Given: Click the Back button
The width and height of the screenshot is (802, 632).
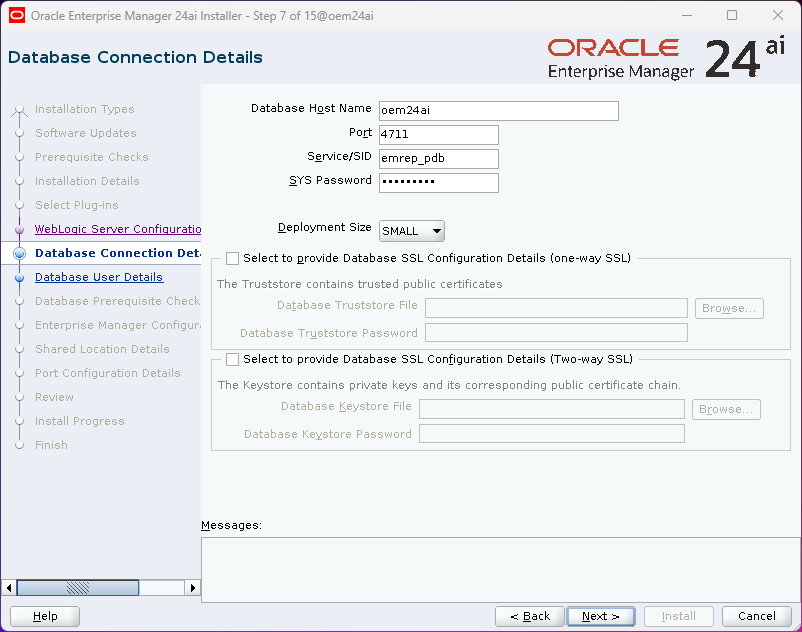Looking at the screenshot, I should 529,616.
